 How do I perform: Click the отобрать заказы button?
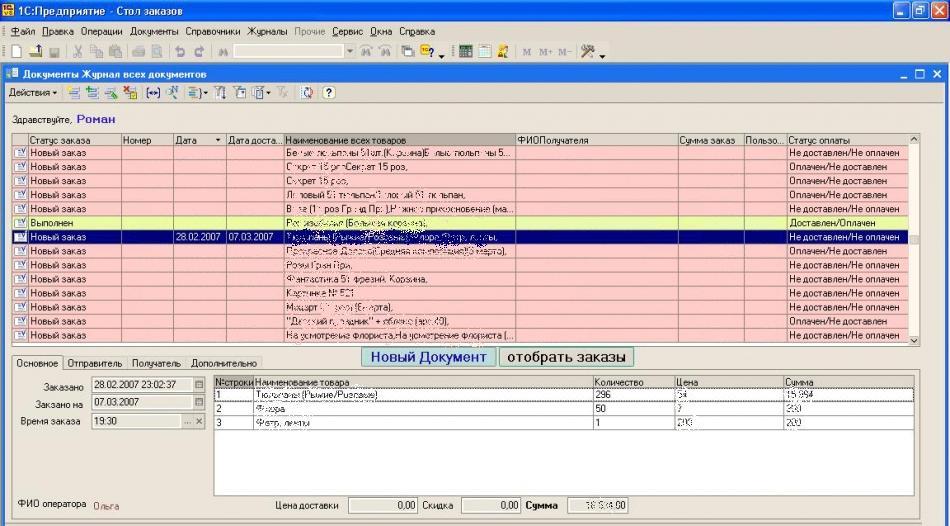coord(566,357)
